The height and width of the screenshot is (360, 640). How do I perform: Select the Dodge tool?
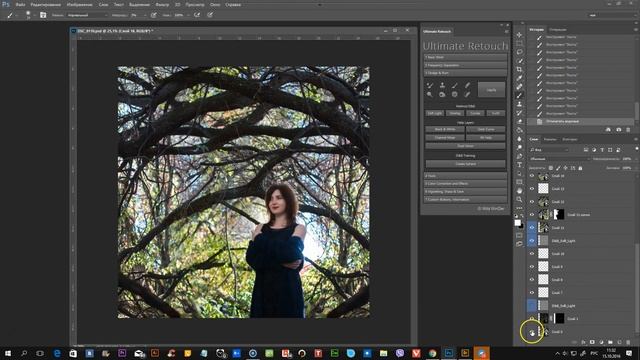(519, 147)
